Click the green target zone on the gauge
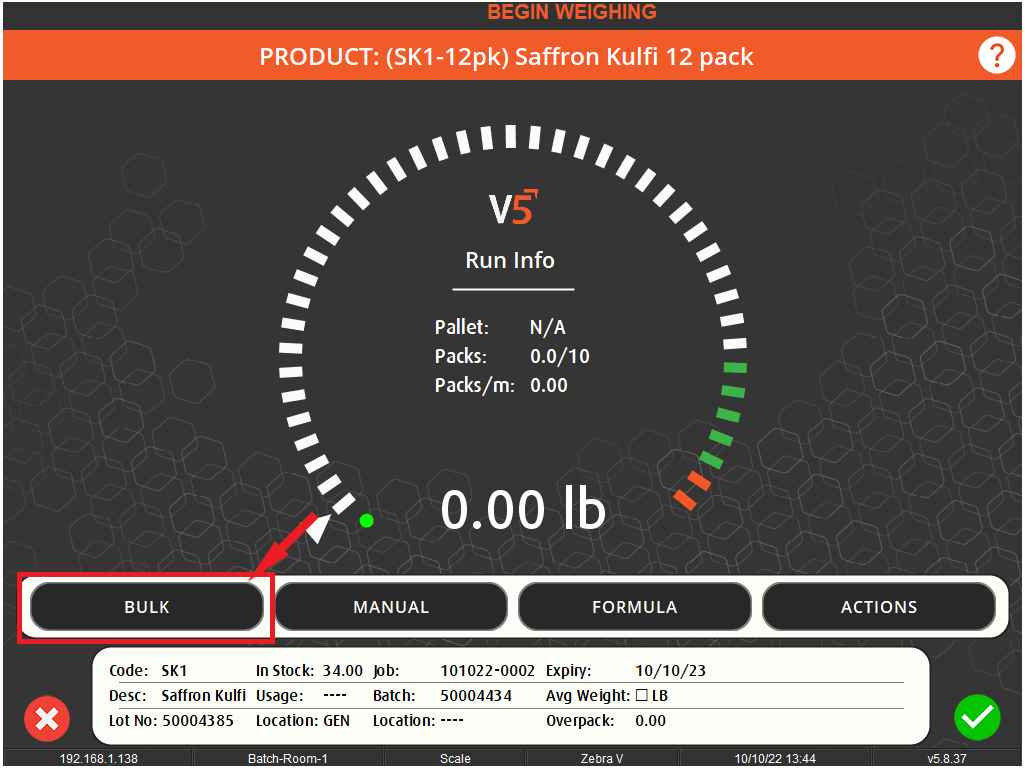Viewport: 1025px width, 769px height. coord(726,415)
